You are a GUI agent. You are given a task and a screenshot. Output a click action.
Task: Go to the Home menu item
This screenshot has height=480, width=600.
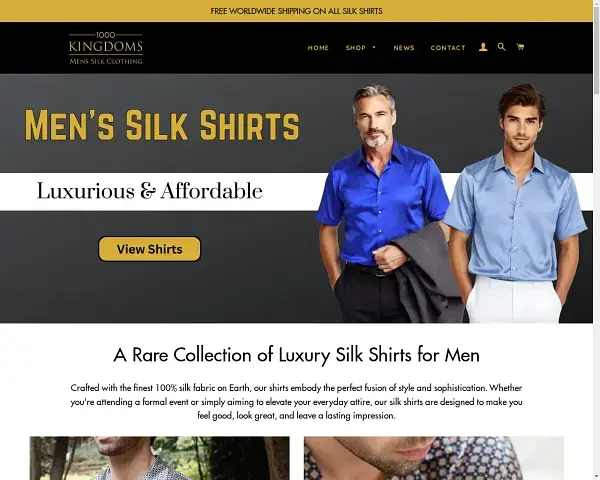(x=318, y=48)
